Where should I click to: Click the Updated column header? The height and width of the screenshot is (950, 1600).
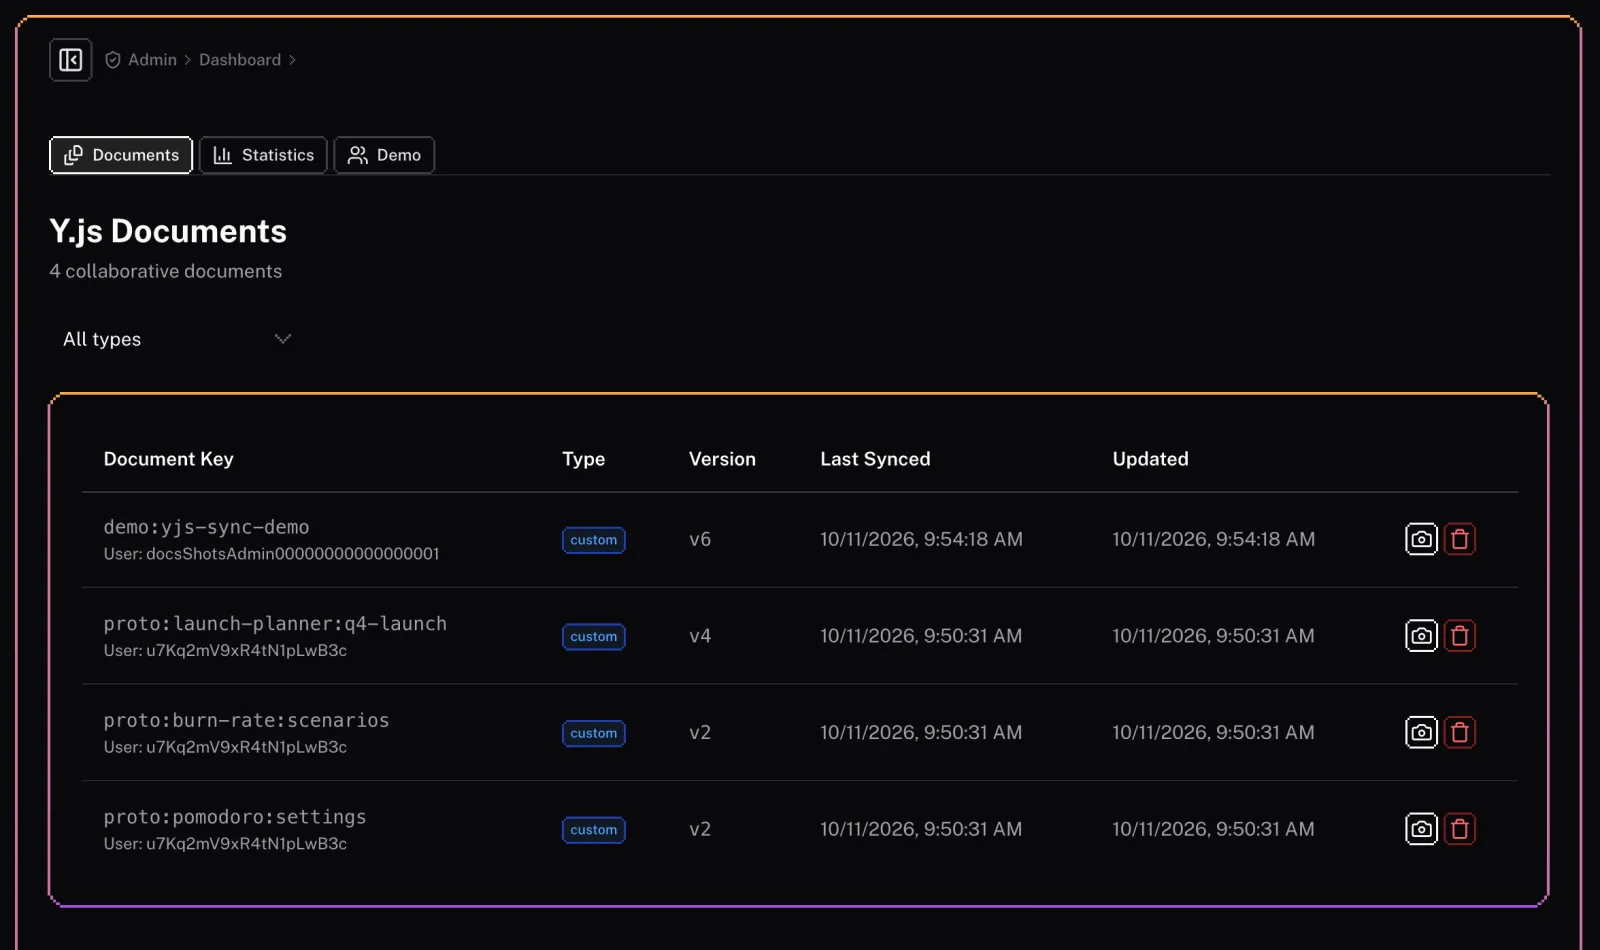pos(1150,459)
